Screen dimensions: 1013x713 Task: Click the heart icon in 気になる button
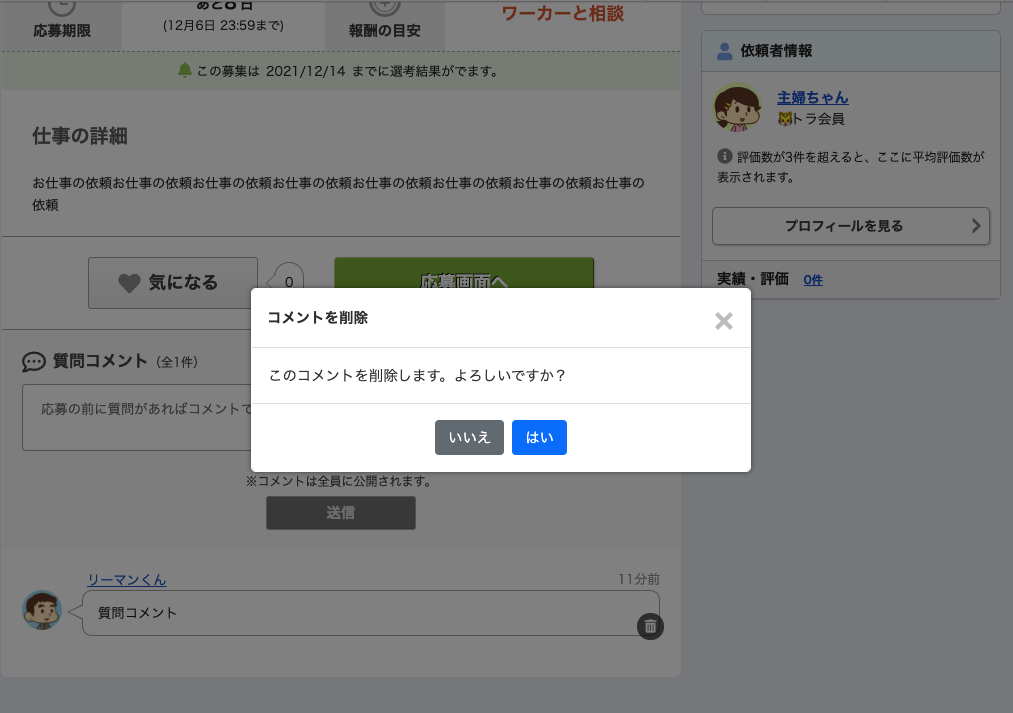pos(129,283)
